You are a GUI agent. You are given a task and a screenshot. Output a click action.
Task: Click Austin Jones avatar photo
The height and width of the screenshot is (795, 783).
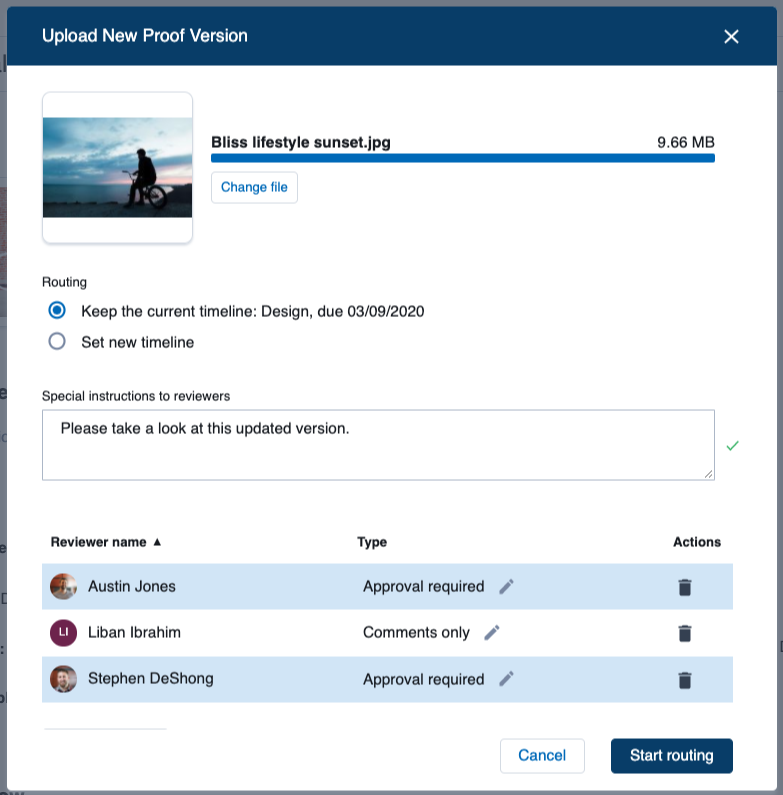[63, 587]
